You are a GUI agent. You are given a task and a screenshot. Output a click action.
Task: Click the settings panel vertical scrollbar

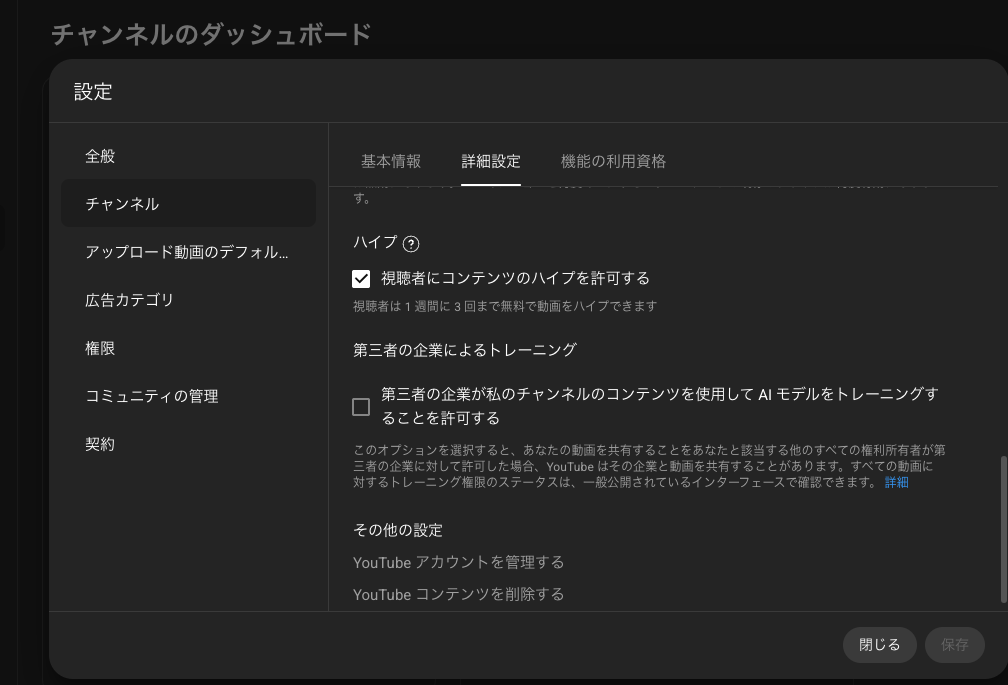pyautogui.click(x=1003, y=530)
